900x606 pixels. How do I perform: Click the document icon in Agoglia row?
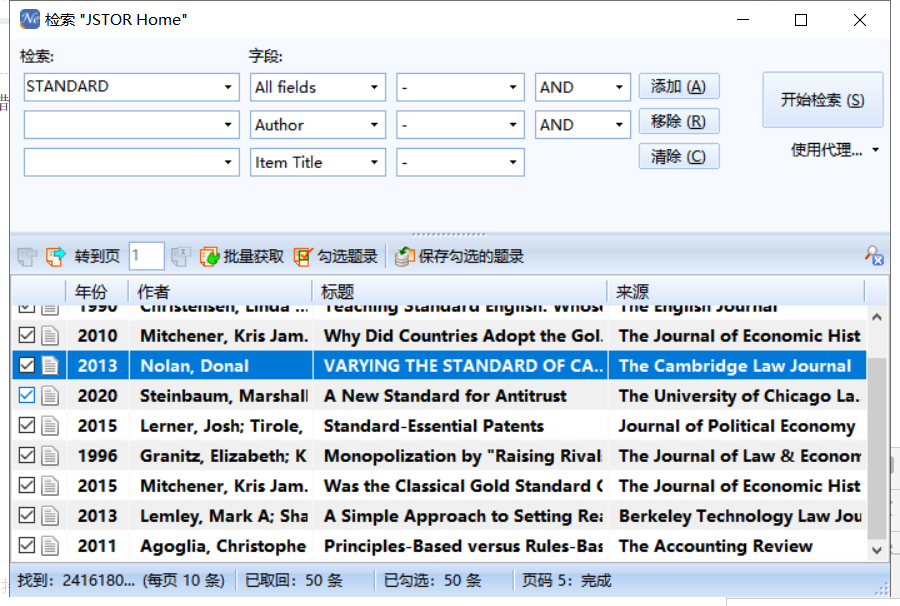coord(50,546)
